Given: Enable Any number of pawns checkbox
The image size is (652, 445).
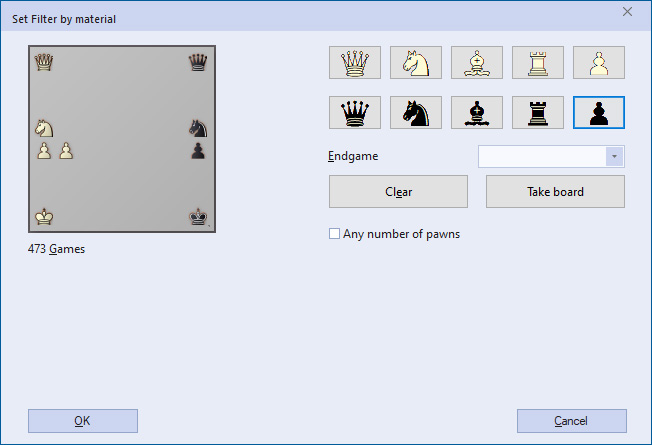Looking at the screenshot, I should (x=335, y=234).
